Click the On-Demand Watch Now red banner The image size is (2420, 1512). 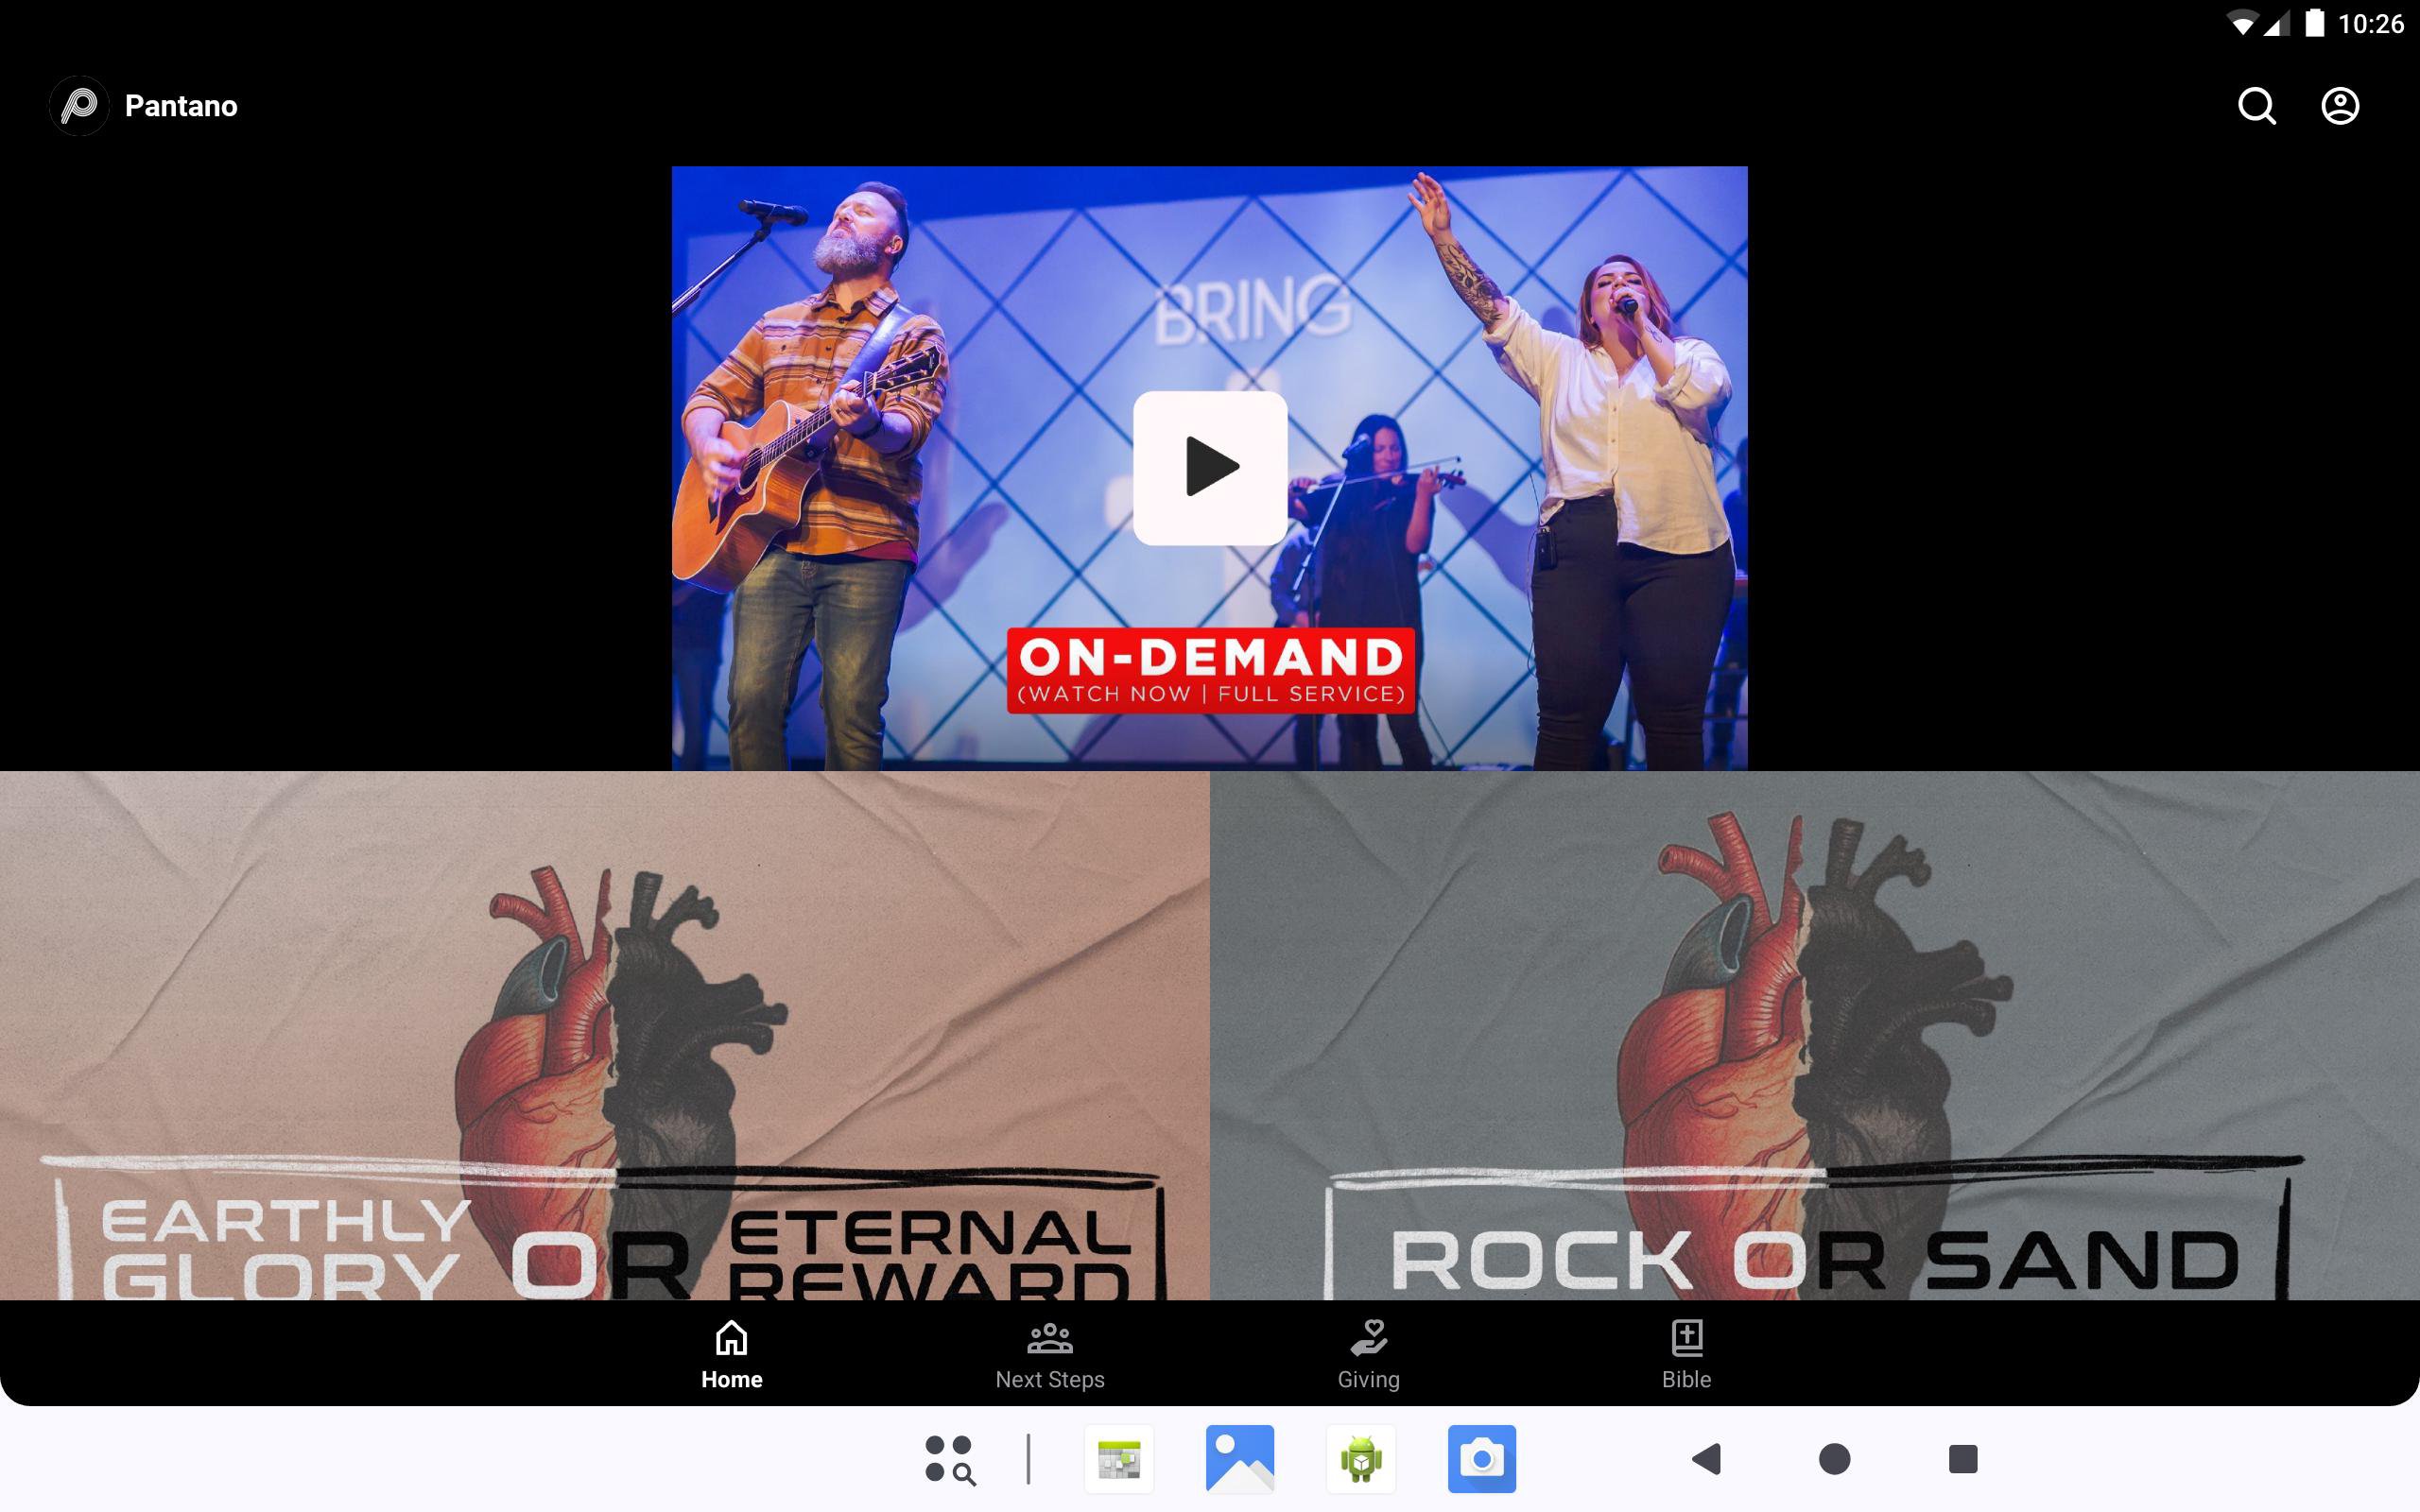(x=1210, y=671)
